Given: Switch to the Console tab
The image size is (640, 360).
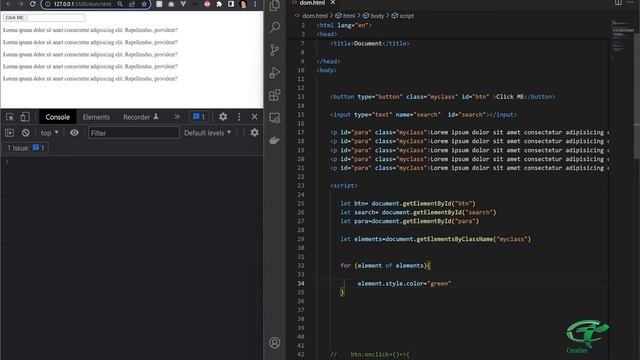Looking at the screenshot, I should pos(58,117).
